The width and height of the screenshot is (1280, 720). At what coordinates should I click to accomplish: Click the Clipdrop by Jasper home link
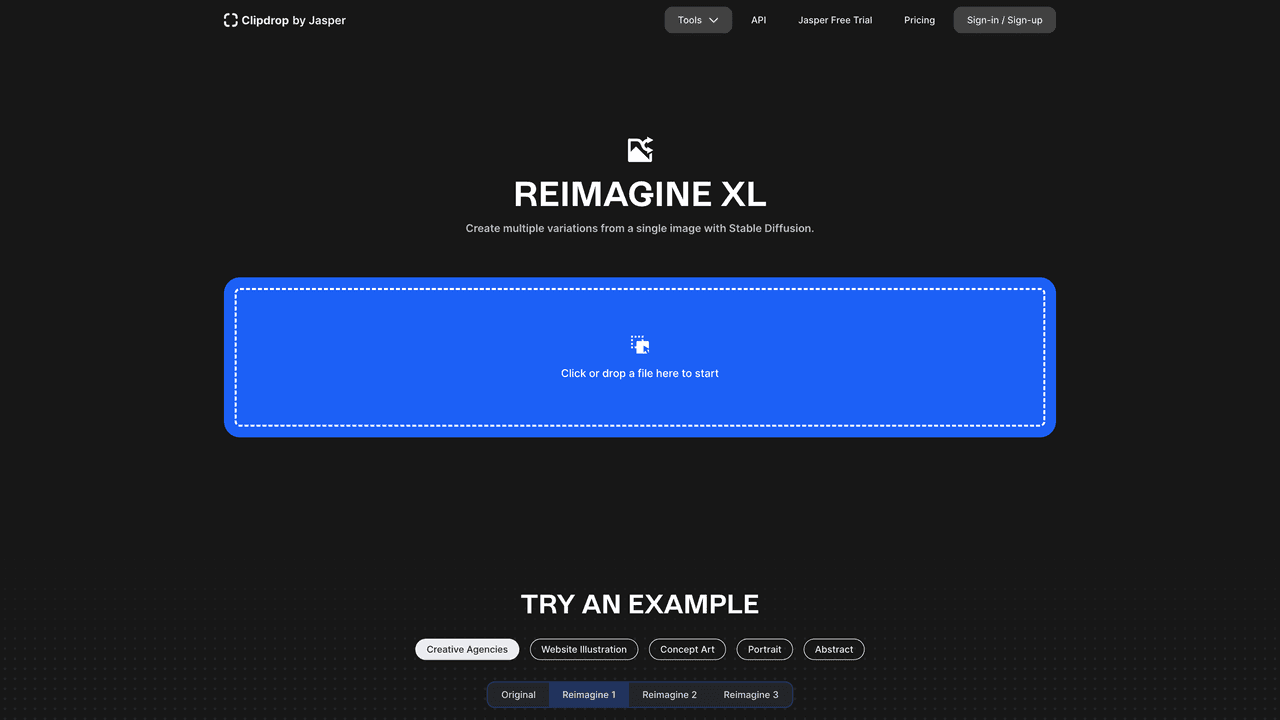[285, 20]
